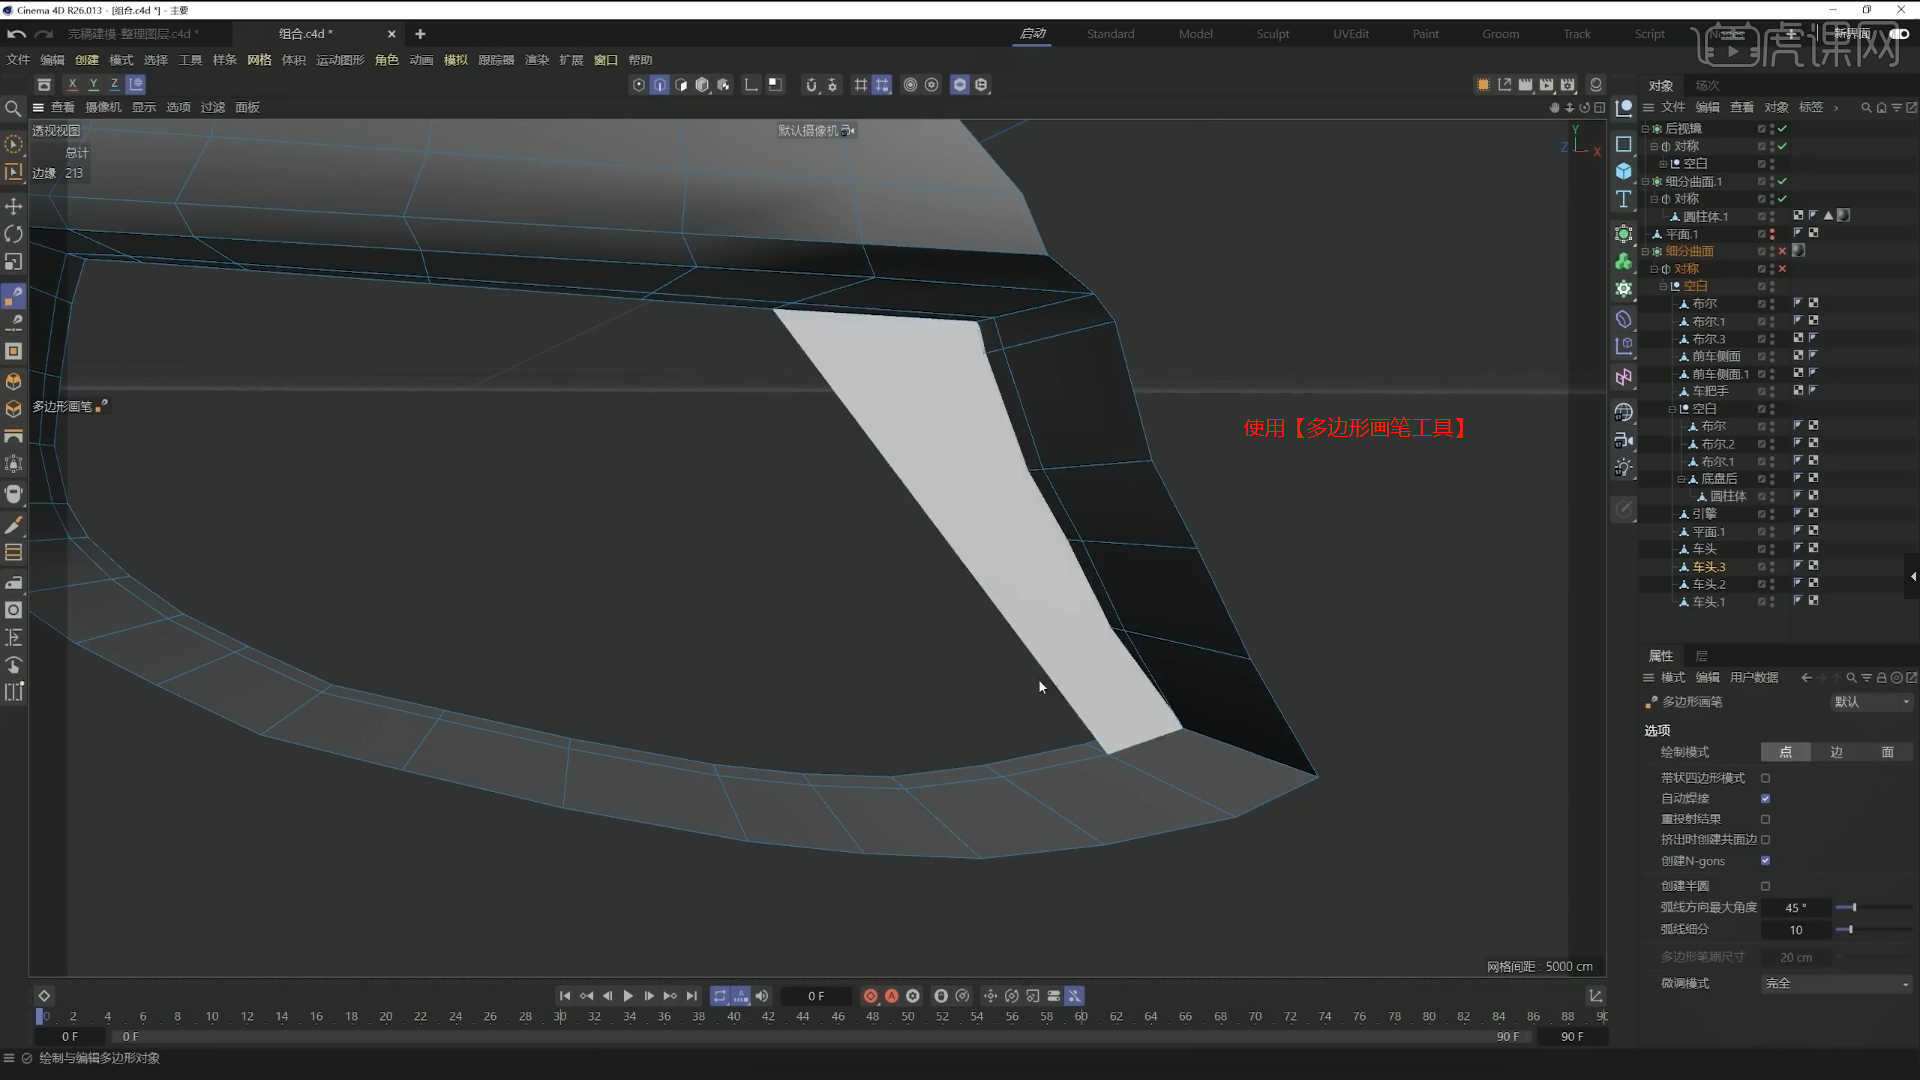Go to the start of the timeline
The width and height of the screenshot is (1920, 1080).
point(565,996)
